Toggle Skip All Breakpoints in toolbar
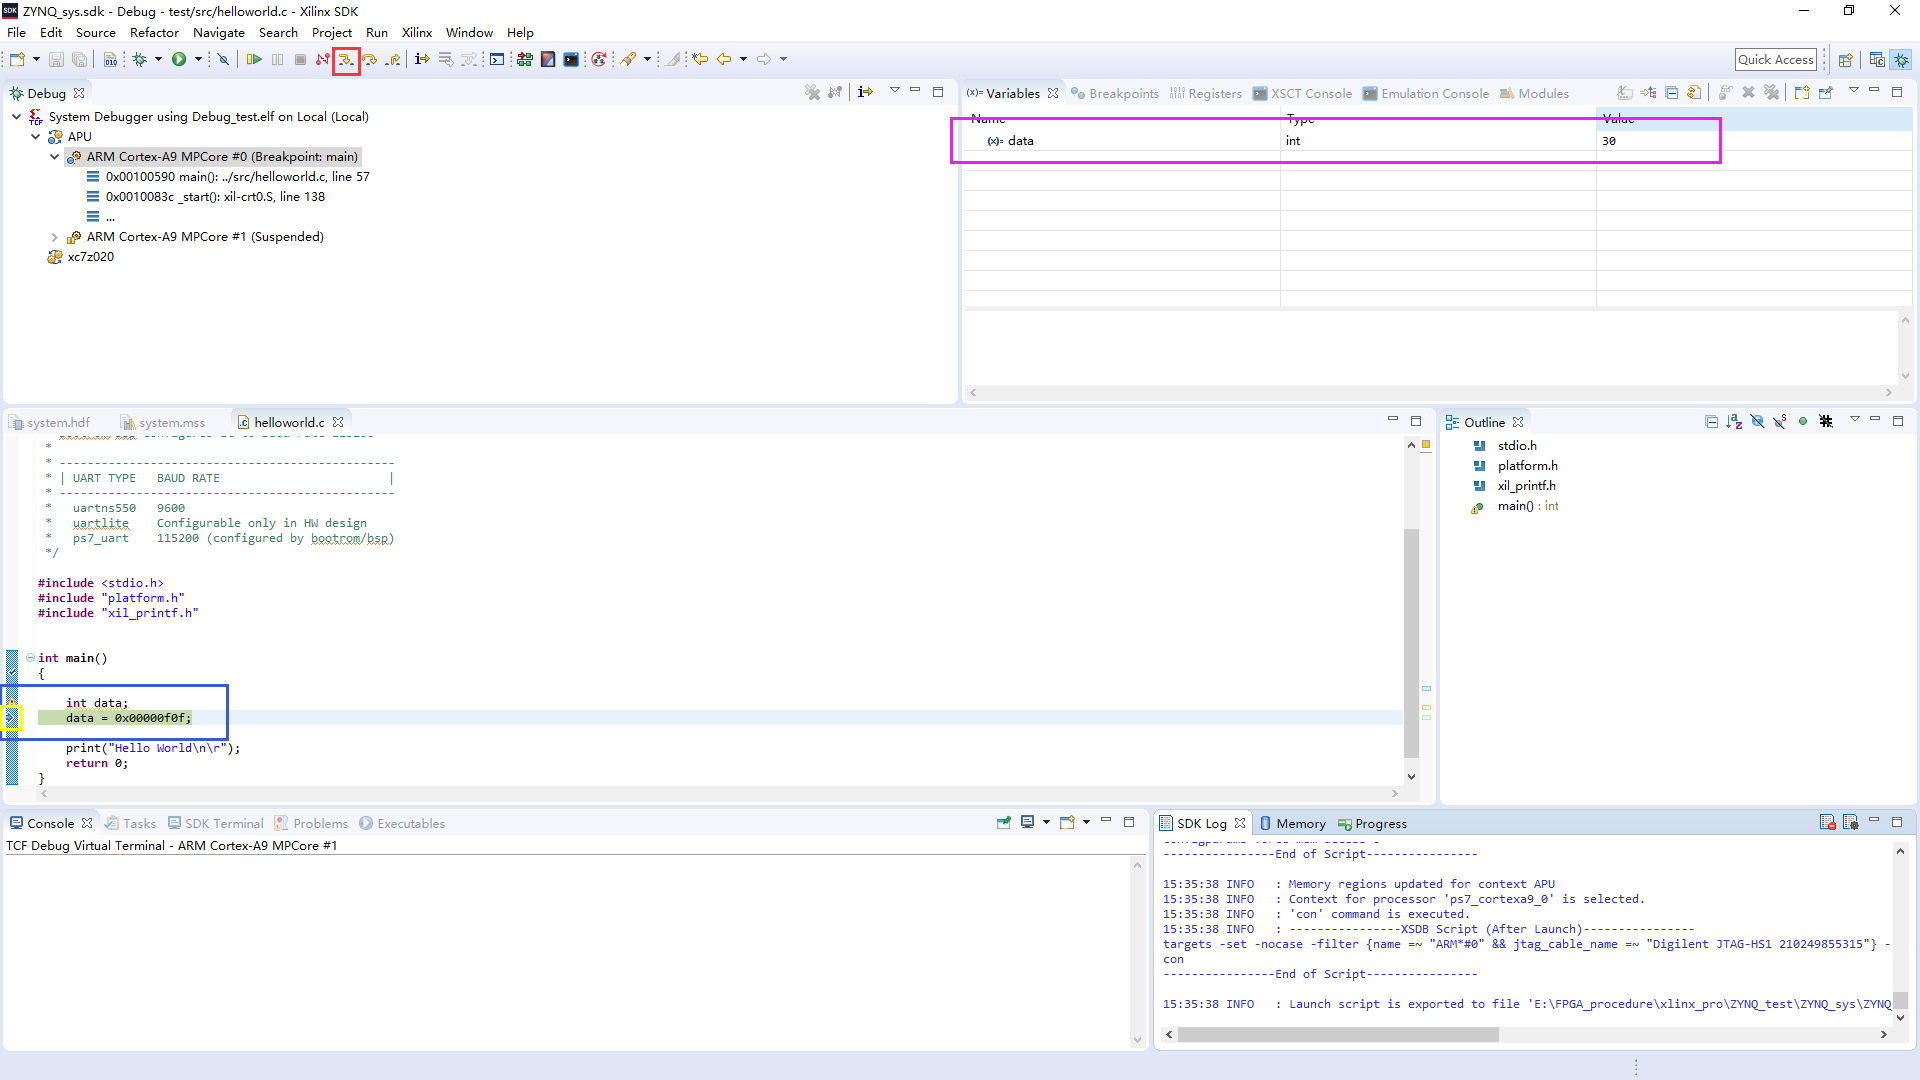 (223, 60)
